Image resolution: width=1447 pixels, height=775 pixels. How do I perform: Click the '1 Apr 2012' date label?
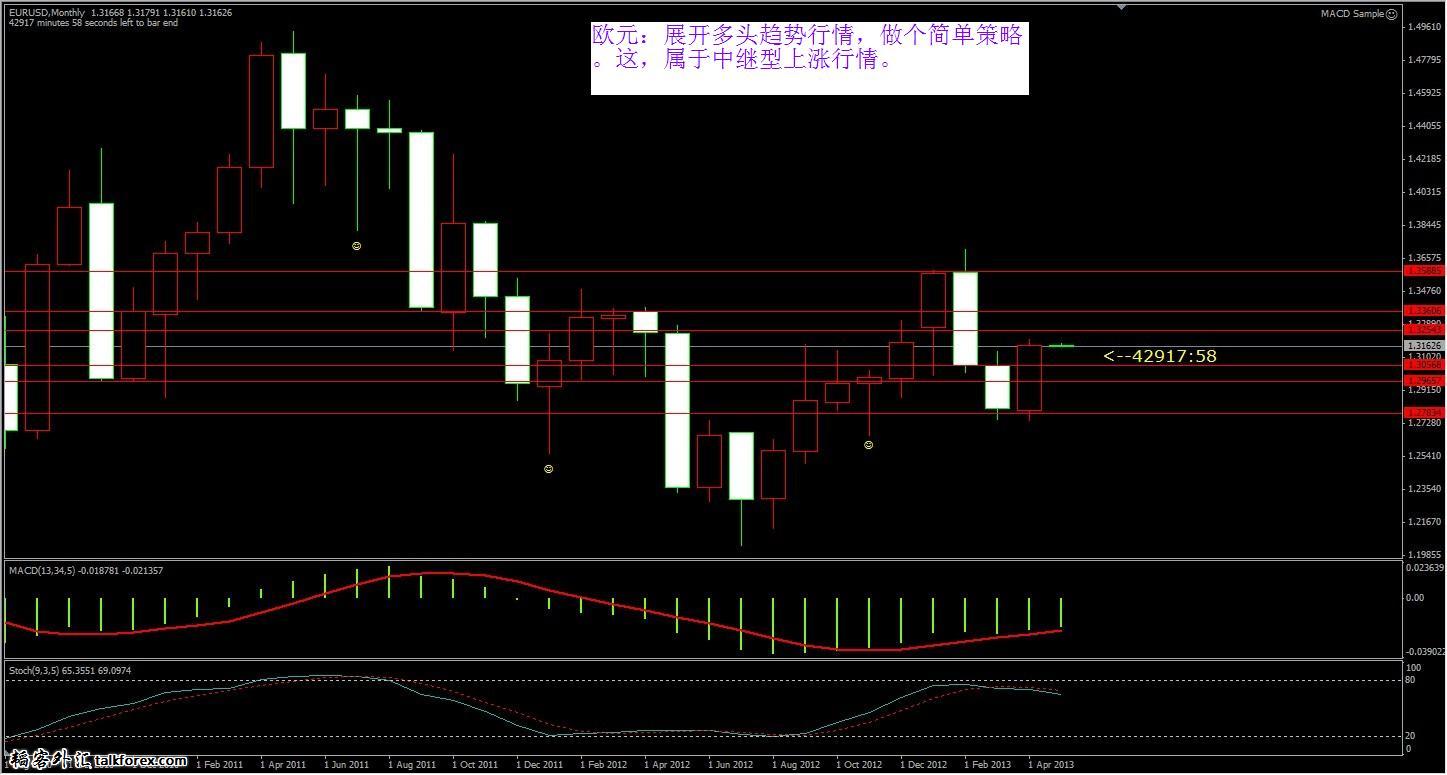(667, 764)
